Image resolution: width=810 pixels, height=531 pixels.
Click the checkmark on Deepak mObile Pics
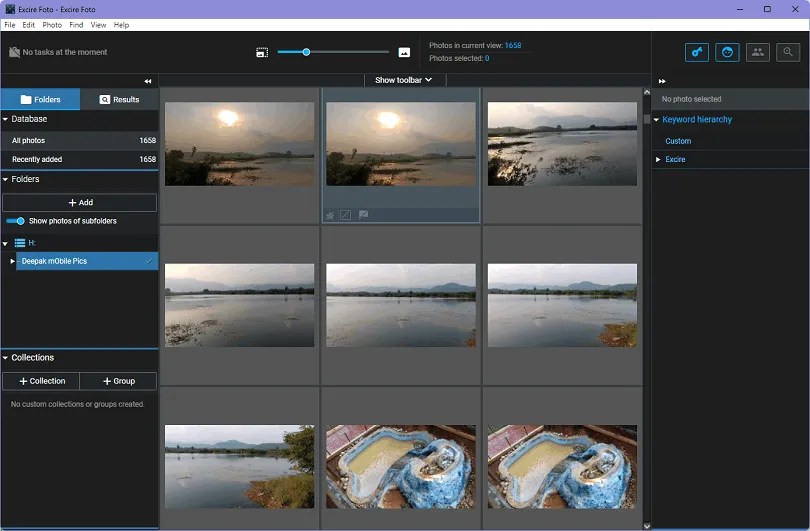pos(149,261)
